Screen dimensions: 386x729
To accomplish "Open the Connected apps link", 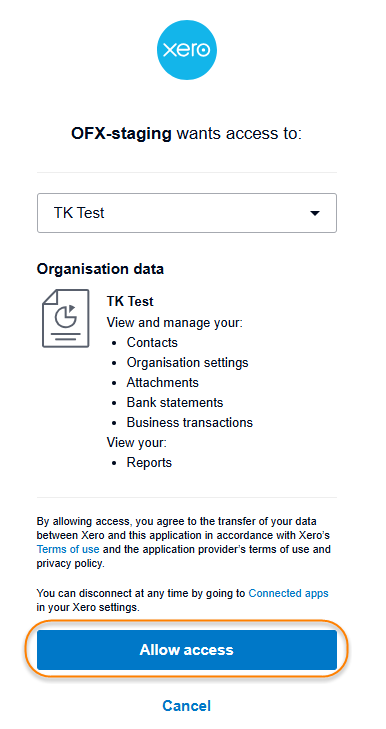I will (x=288, y=593).
